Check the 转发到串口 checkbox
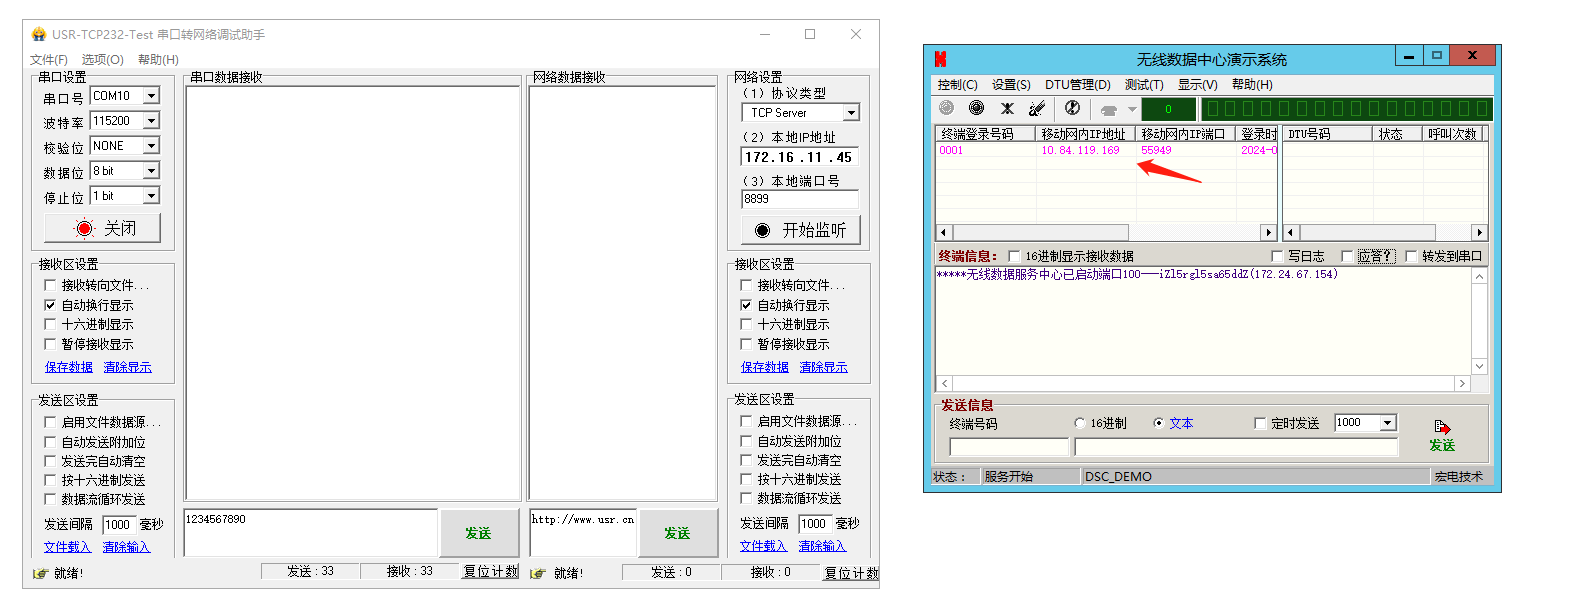Screen dimensions: 1573x607 [1411, 256]
